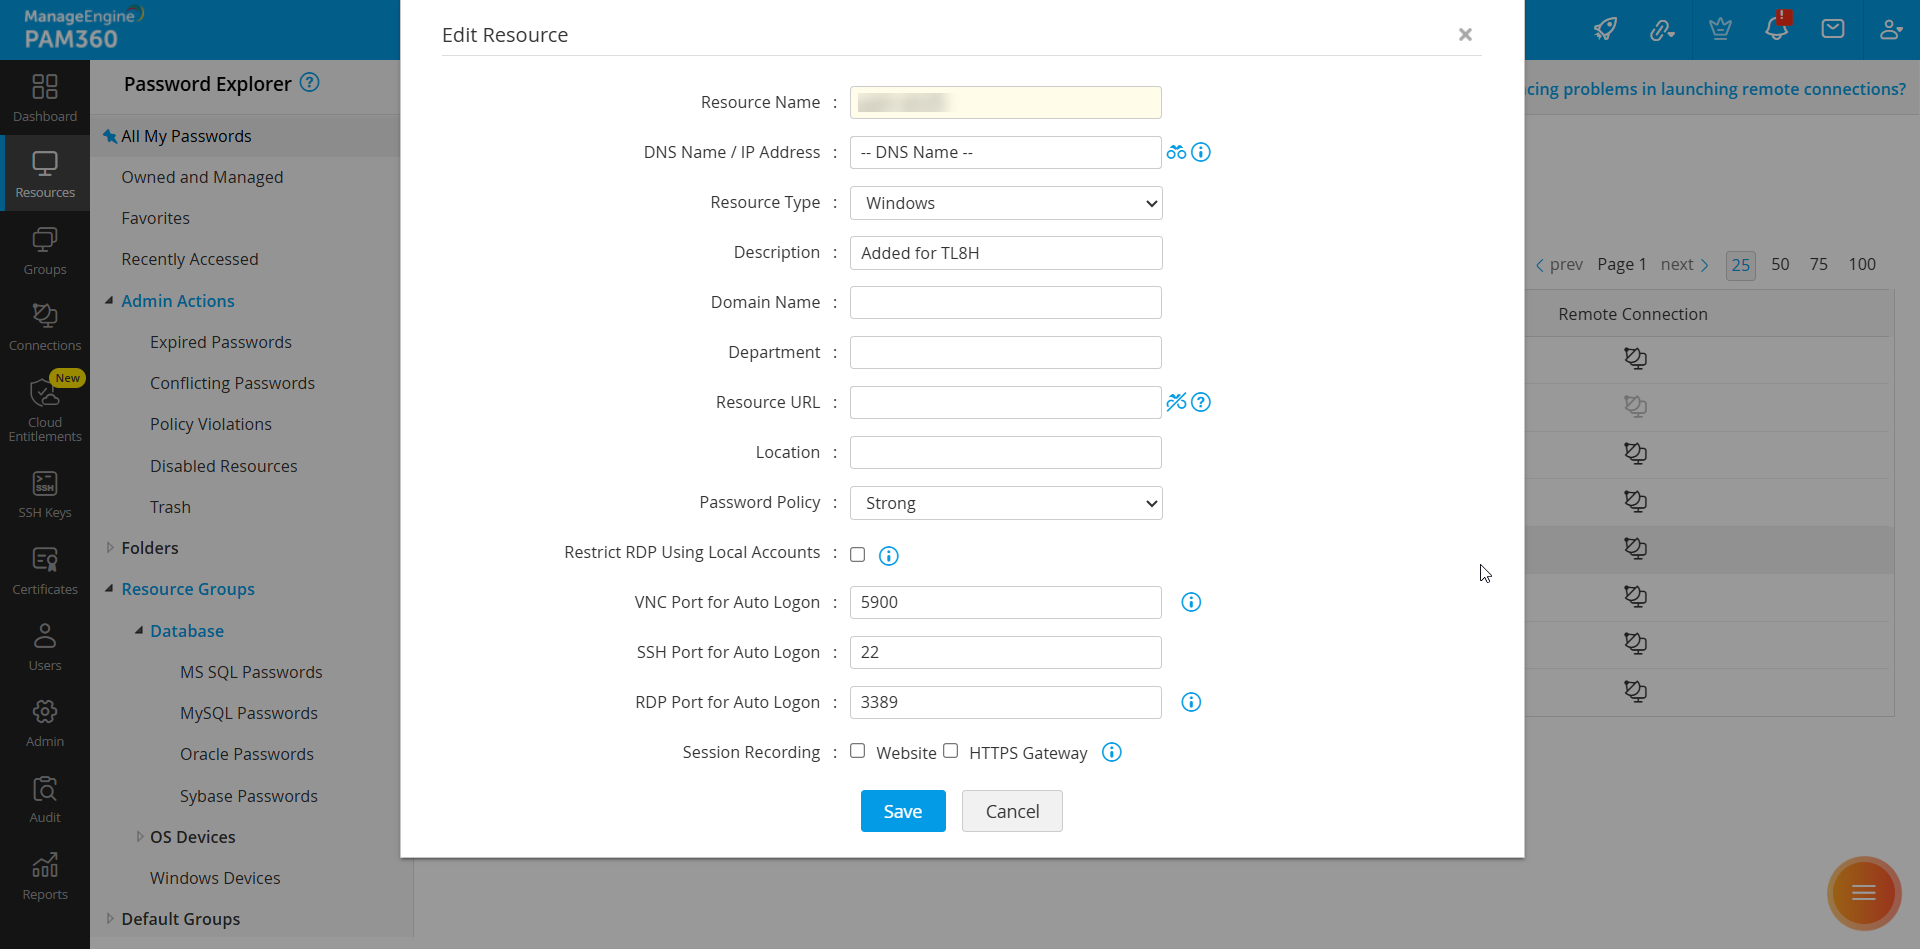Open the Resource Type dropdown

1006,203
